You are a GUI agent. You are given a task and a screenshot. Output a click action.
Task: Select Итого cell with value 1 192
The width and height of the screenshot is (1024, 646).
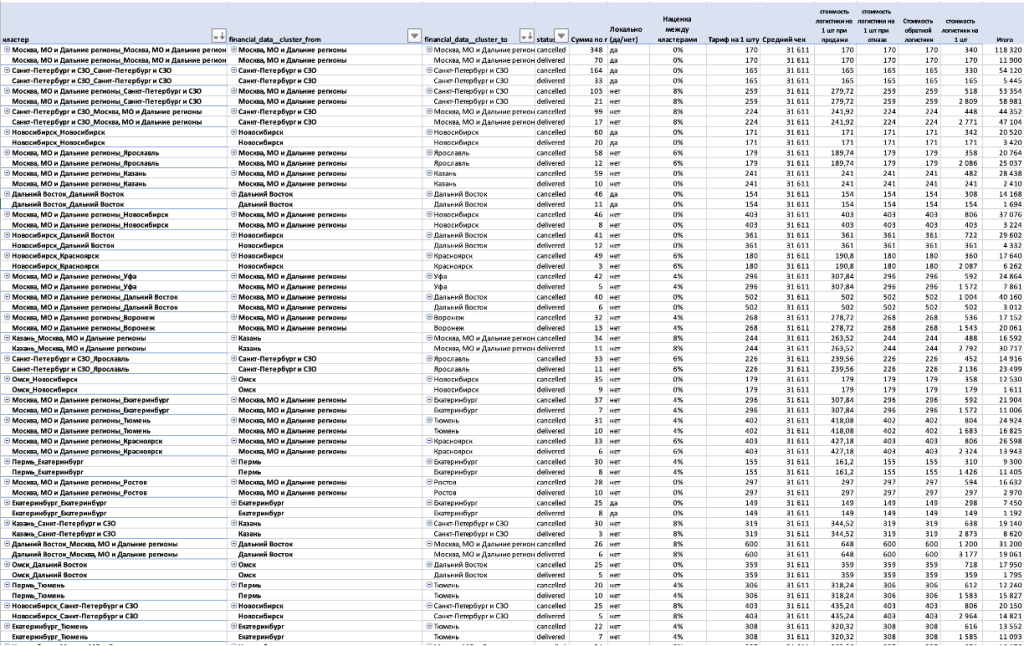[1002, 513]
